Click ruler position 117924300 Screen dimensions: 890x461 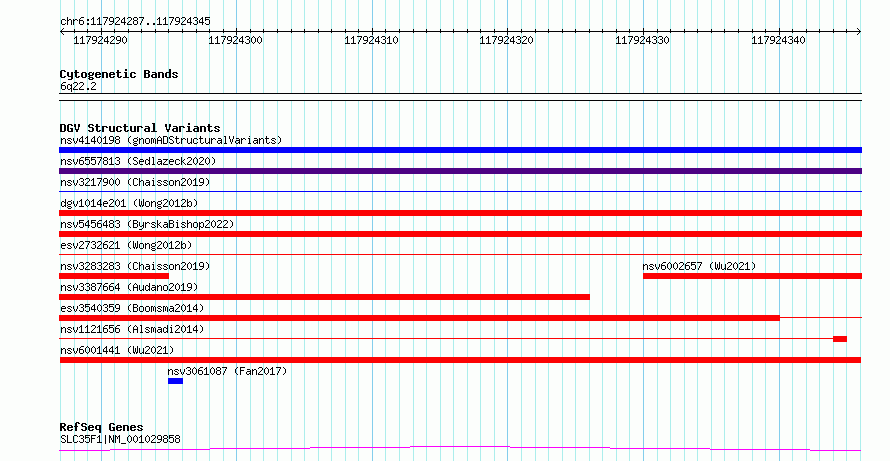click(x=236, y=40)
